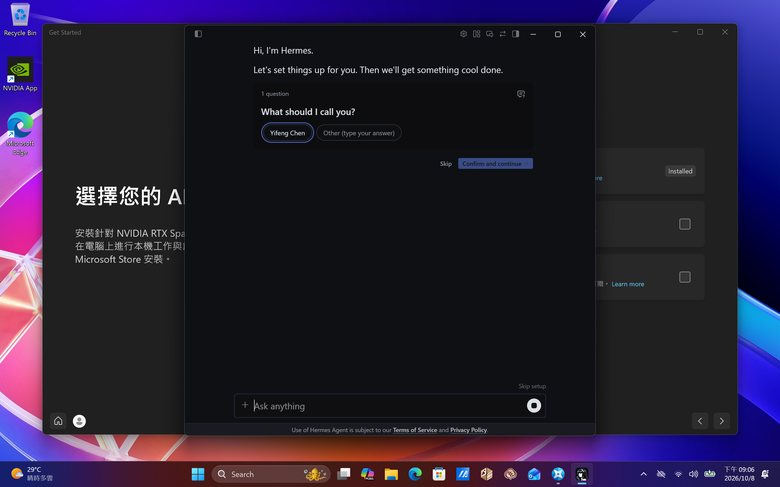Image resolution: width=780 pixels, height=487 pixels.
Task: Click the stop button in the chat input
Action: (x=534, y=406)
